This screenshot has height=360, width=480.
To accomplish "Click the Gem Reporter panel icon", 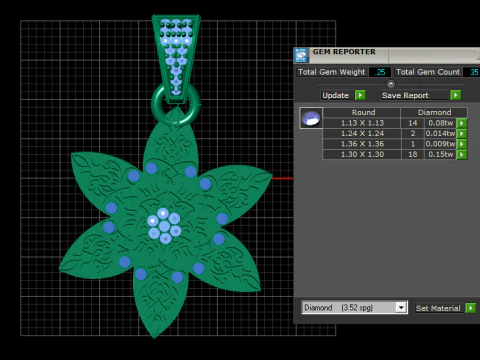I will [301, 55].
